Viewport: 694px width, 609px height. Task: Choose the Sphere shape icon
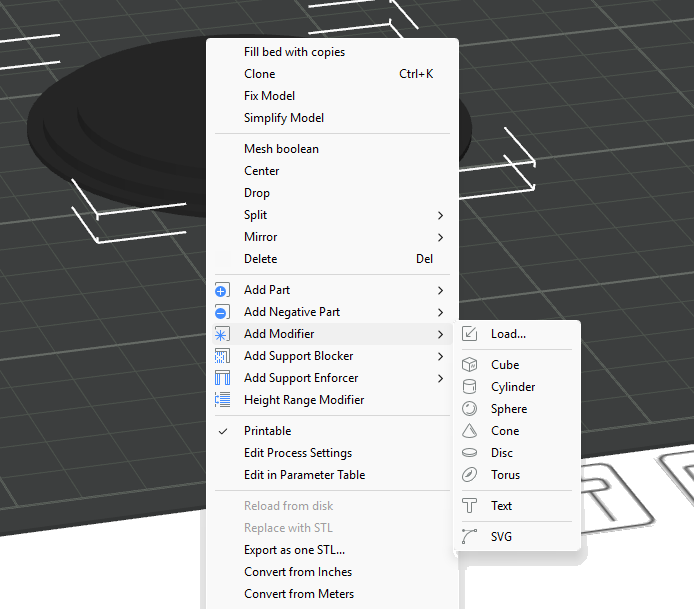point(470,409)
